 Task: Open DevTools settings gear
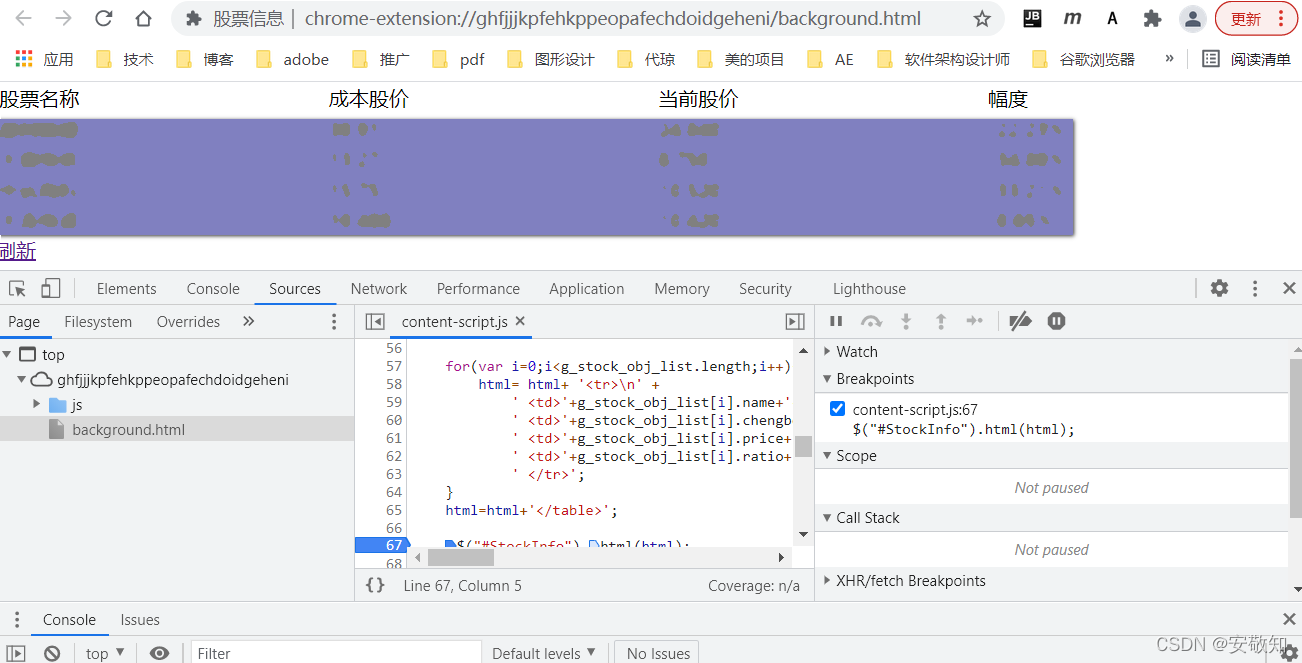click(1219, 288)
